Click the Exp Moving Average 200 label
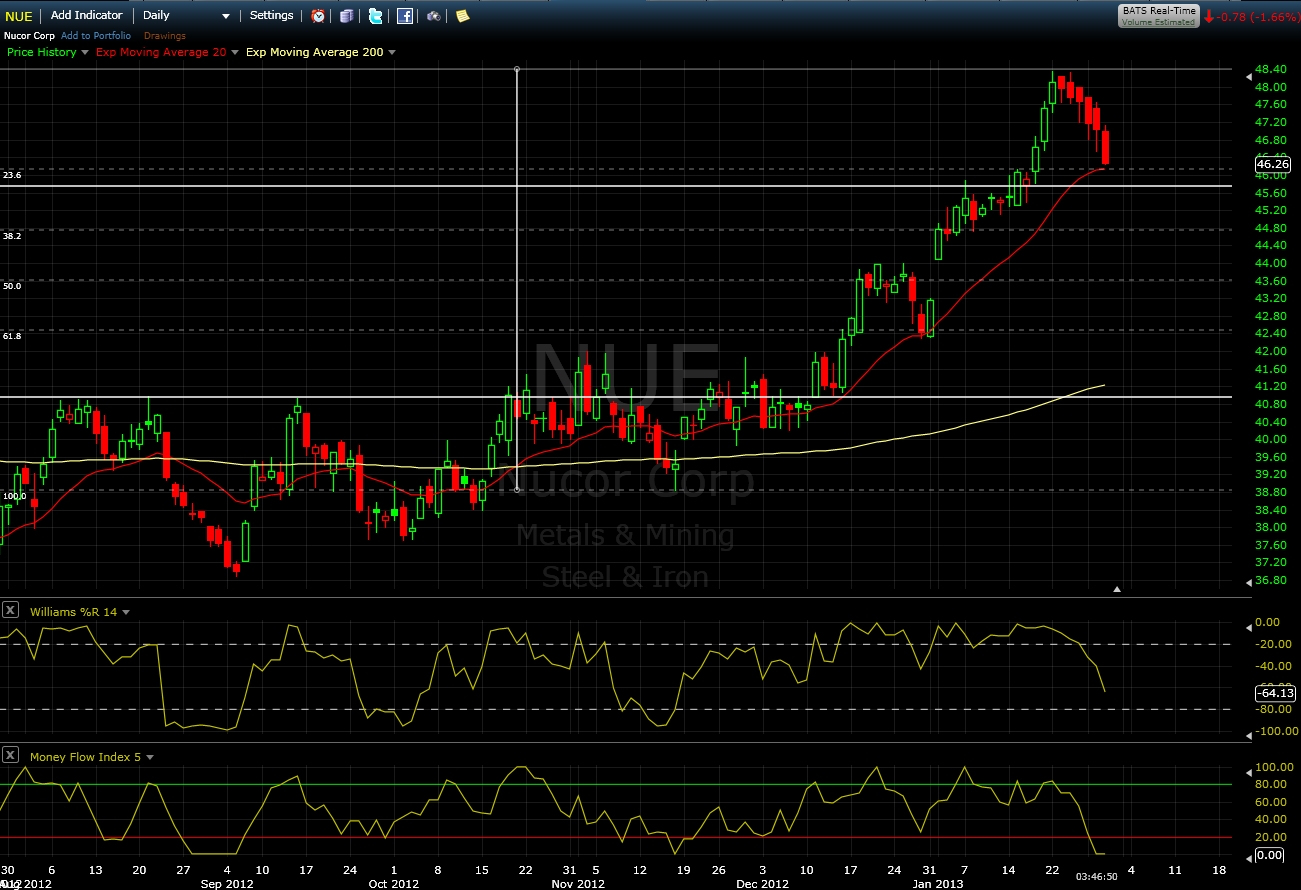The width and height of the screenshot is (1301, 890). click(x=314, y=52)
